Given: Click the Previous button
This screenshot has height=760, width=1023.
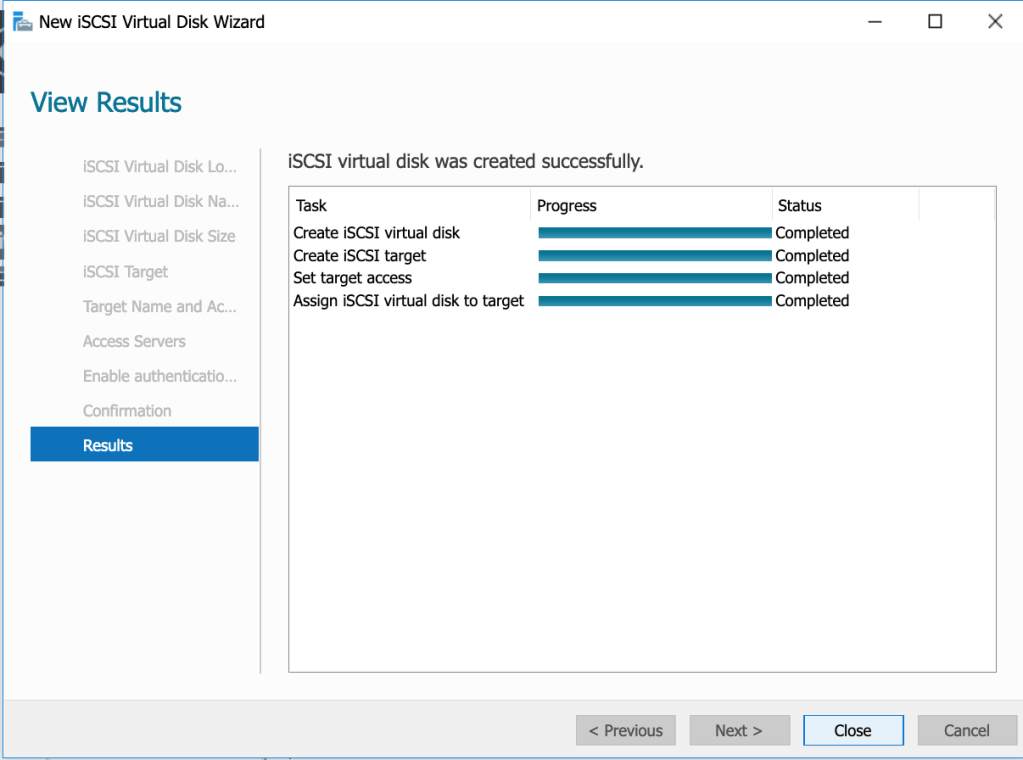Looking at the screenshot, I should 625,730.
